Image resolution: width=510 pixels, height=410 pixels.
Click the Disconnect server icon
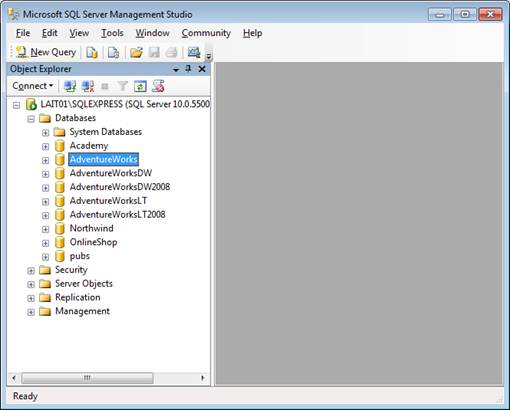pos(88,86)
